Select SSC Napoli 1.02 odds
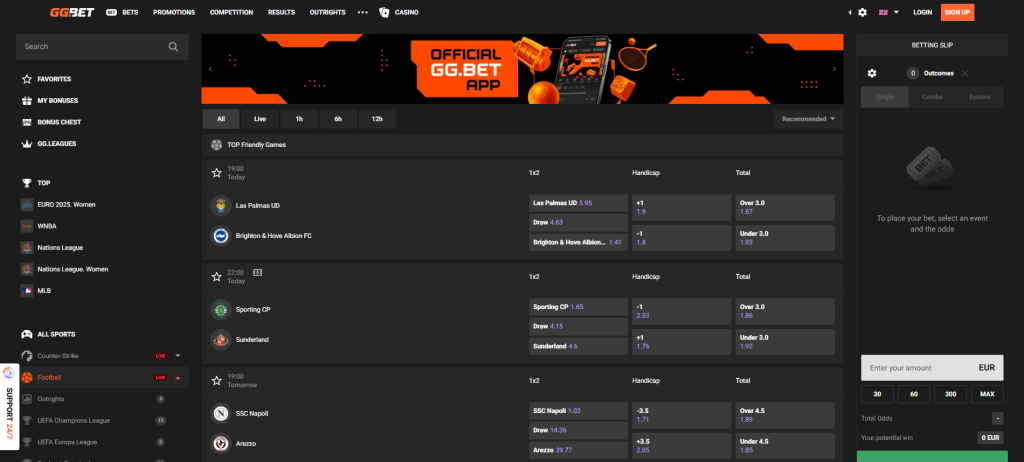The width and height of the screenshot is (1024, 462). point(578,411)
